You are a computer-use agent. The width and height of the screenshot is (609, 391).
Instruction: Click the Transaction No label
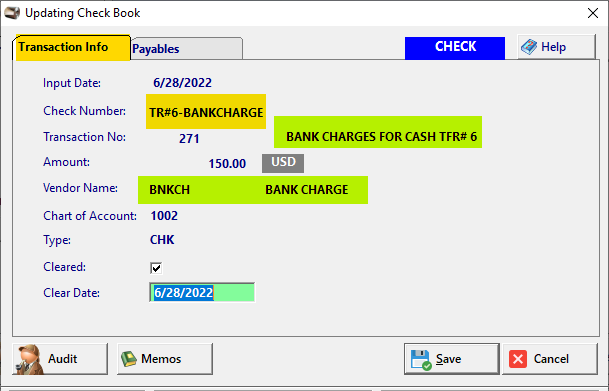coord(85,137)
